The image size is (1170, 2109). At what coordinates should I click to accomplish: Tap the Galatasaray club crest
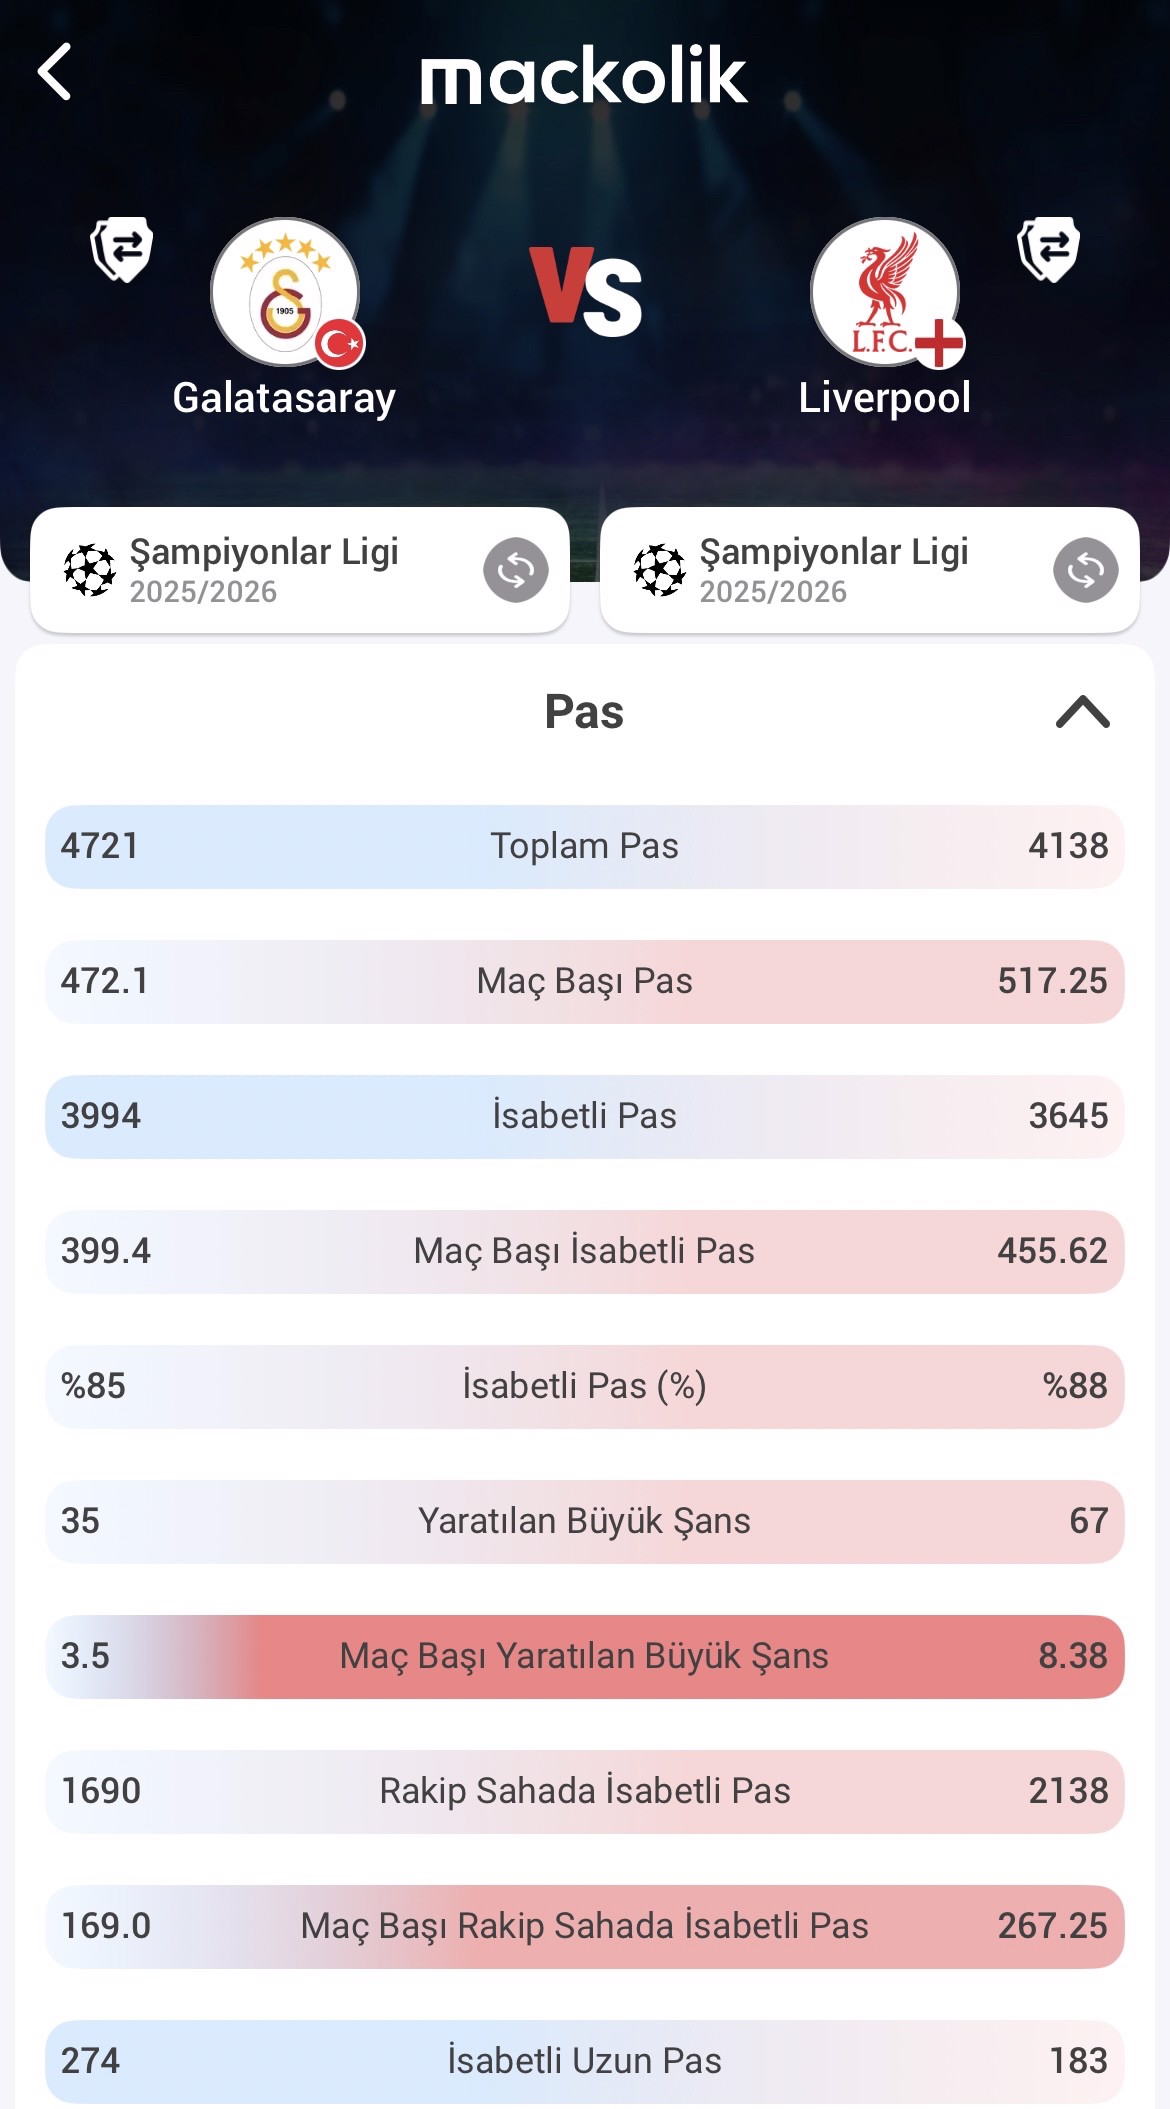click(285, 293)
